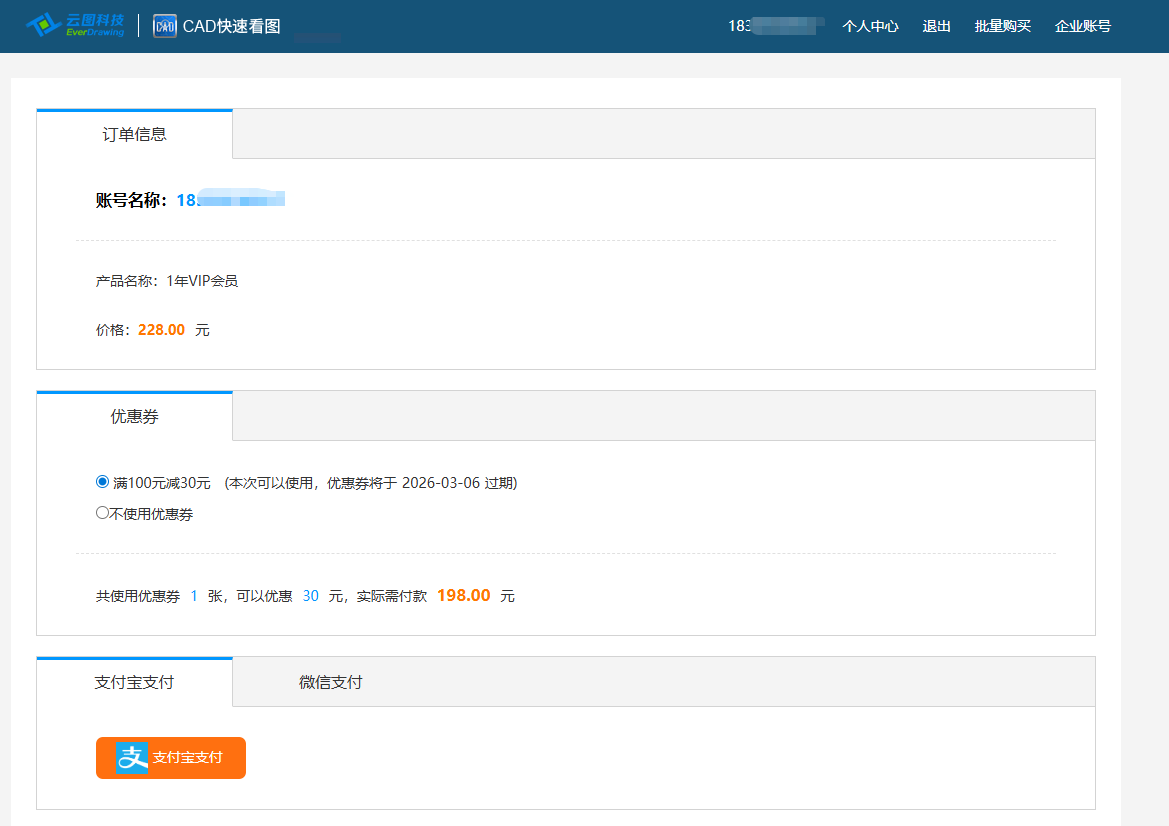Click the 228.00 price amount

[x=161, y=330]
